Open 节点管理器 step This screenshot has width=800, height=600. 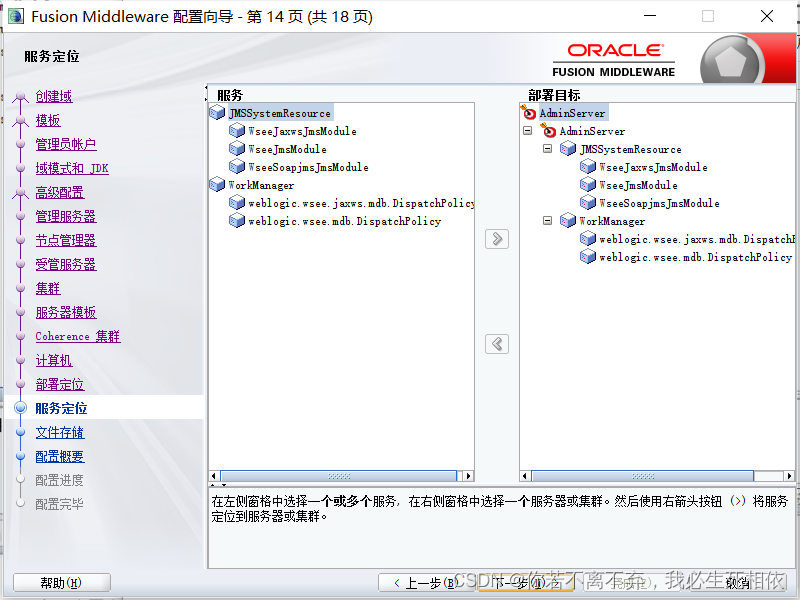click(x=66, y=240)
